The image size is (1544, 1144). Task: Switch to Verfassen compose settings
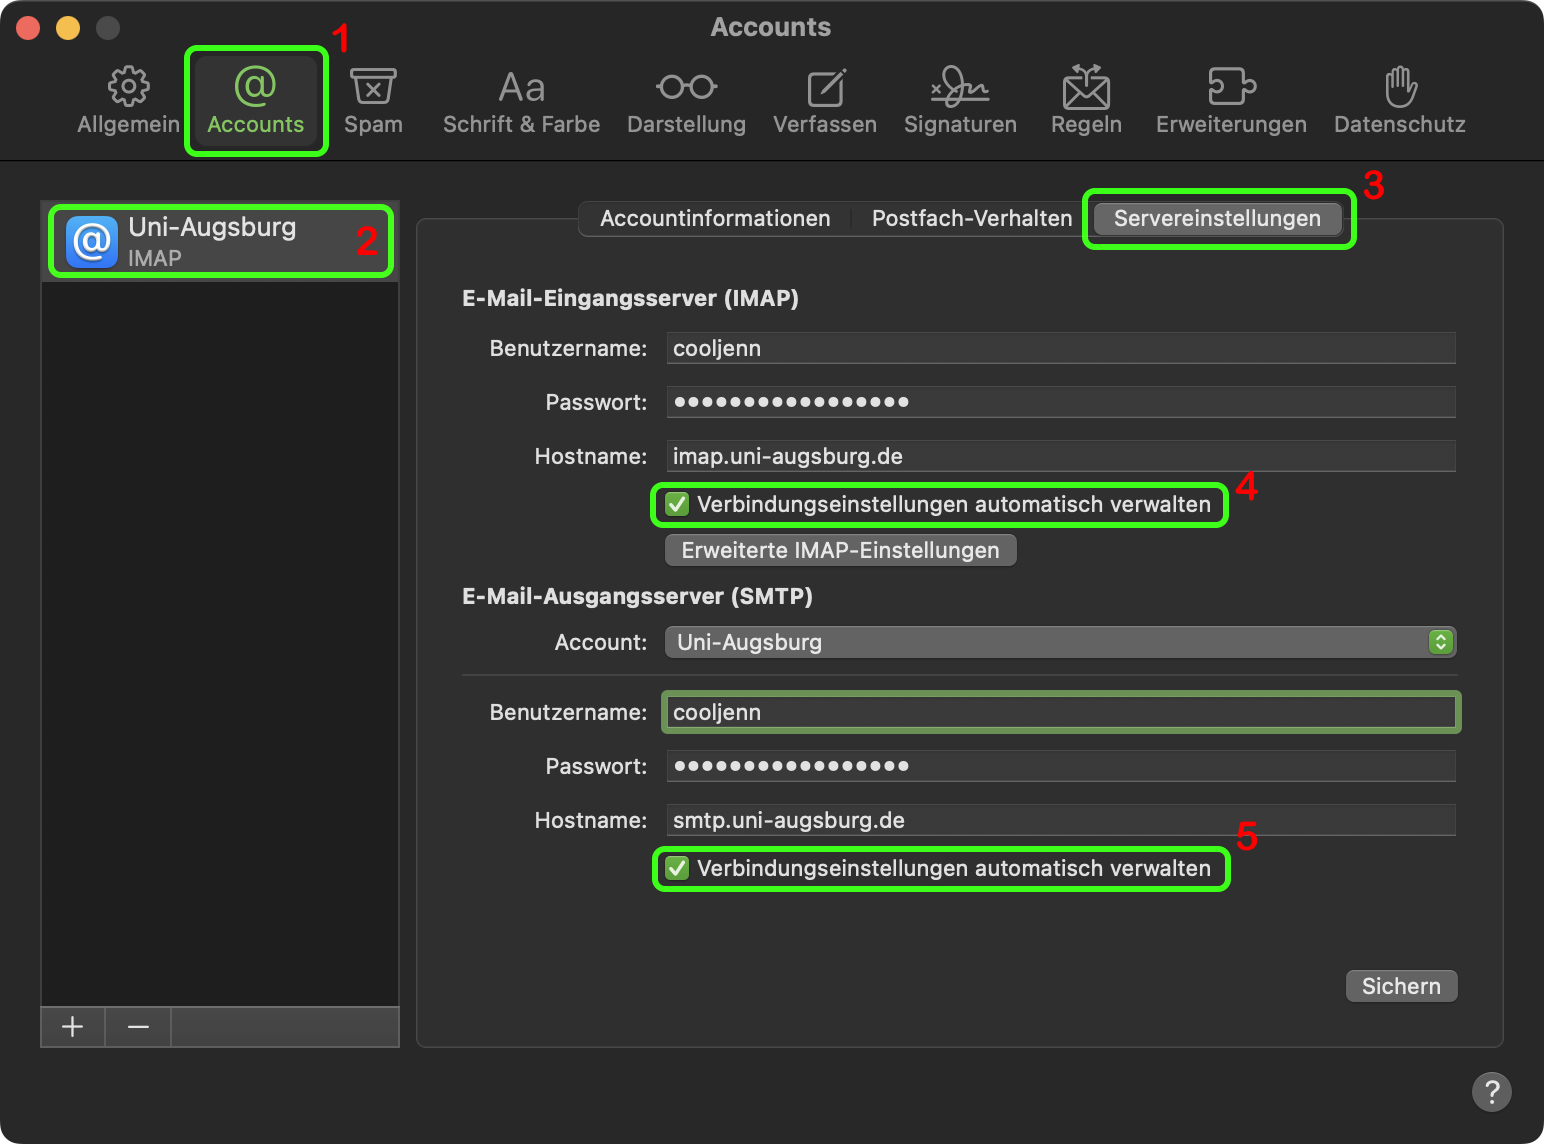click(x=825, y=101)
